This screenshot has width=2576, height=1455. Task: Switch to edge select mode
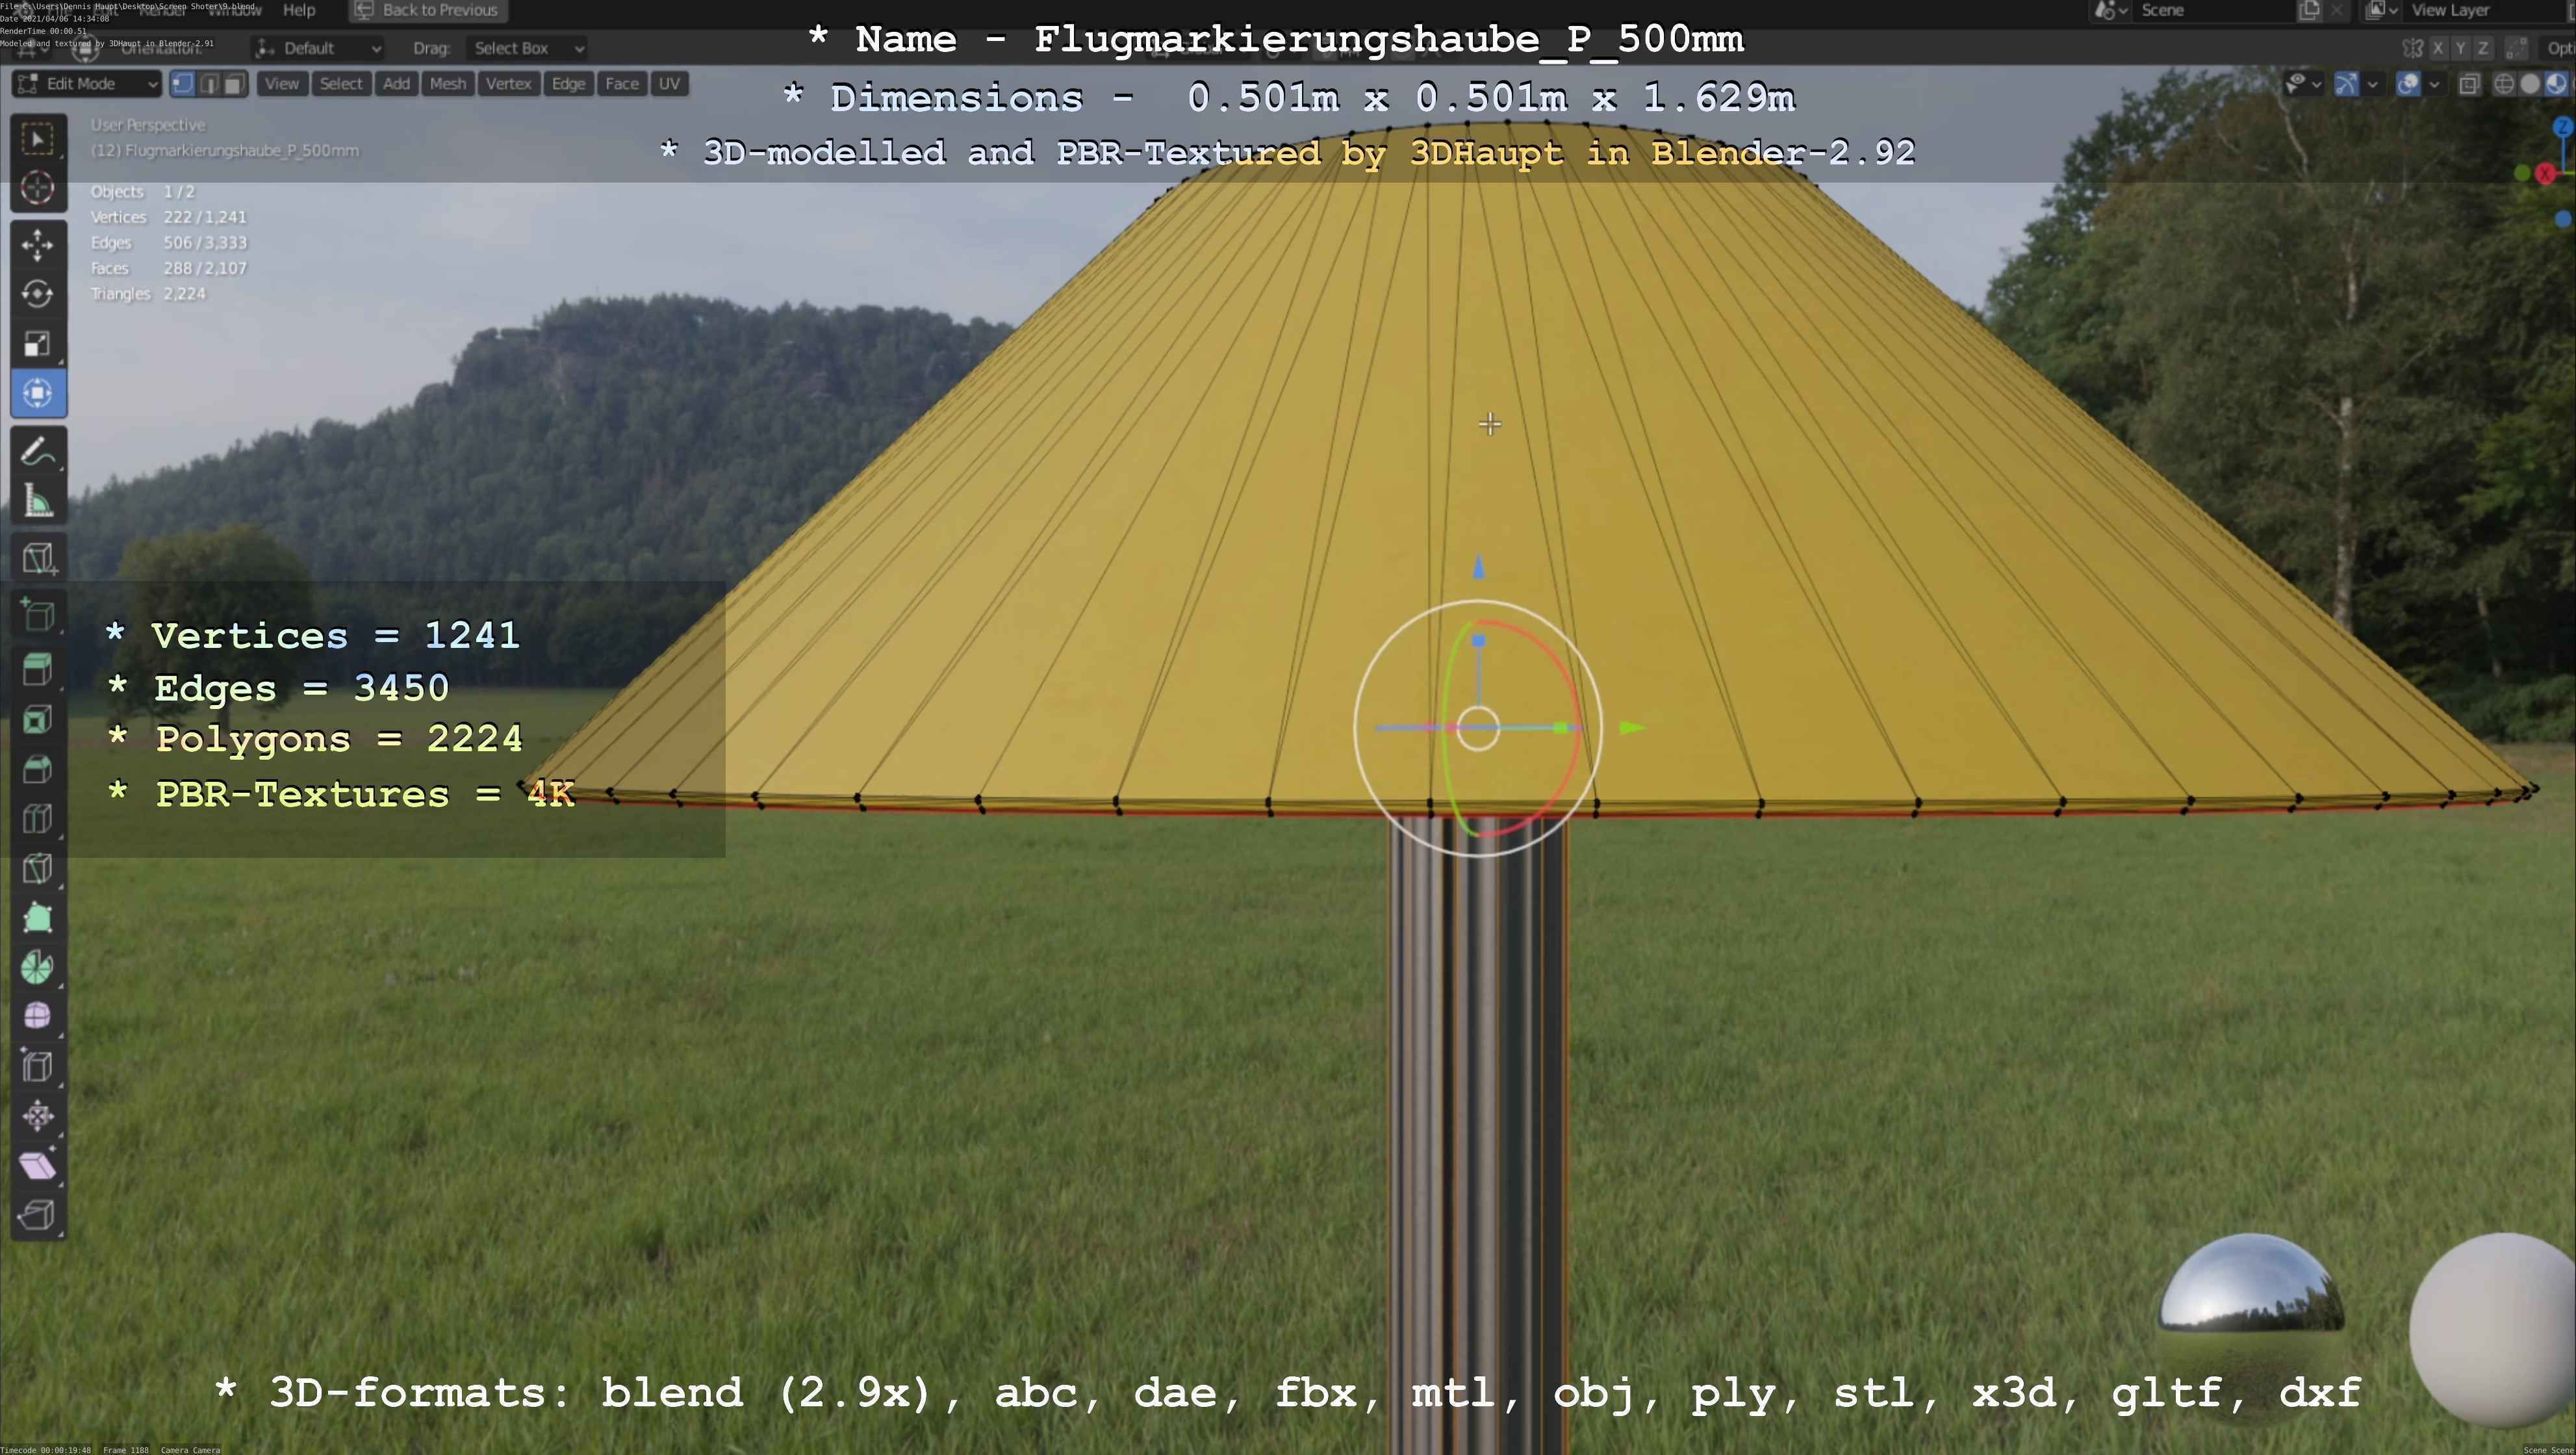[209, 84]
